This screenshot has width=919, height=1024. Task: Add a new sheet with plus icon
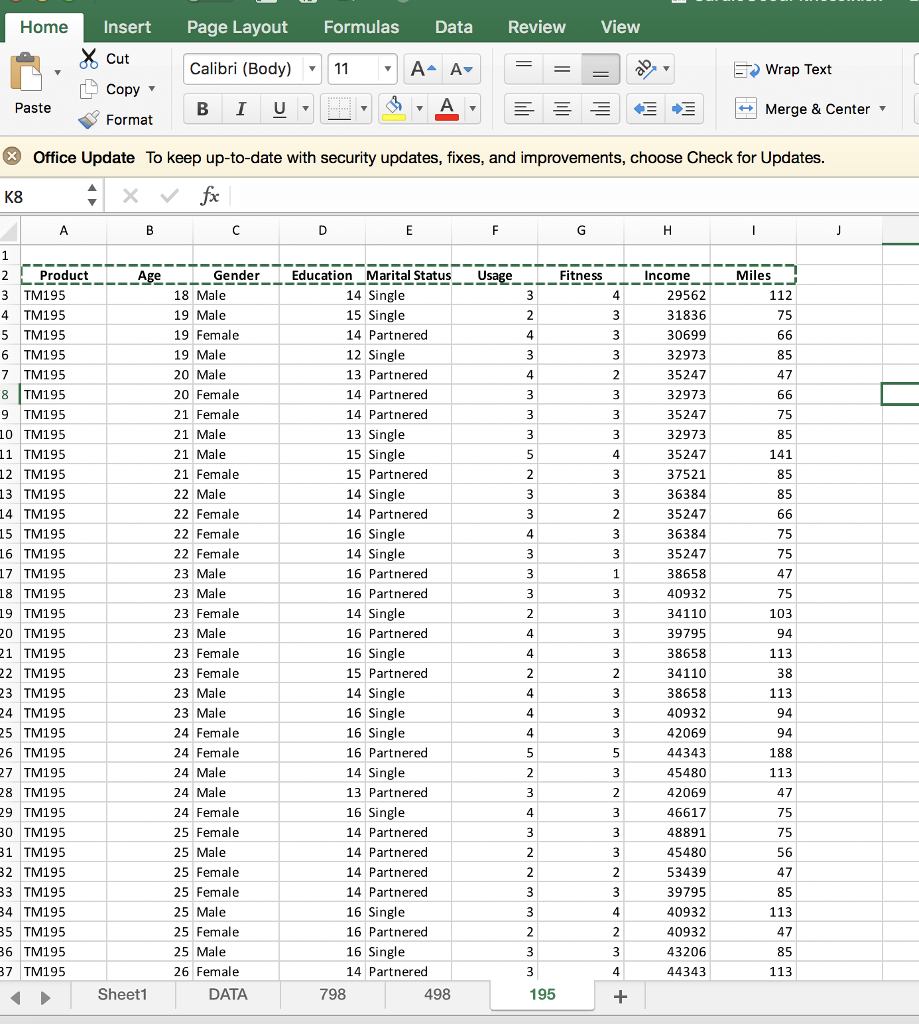pos(621,997)
